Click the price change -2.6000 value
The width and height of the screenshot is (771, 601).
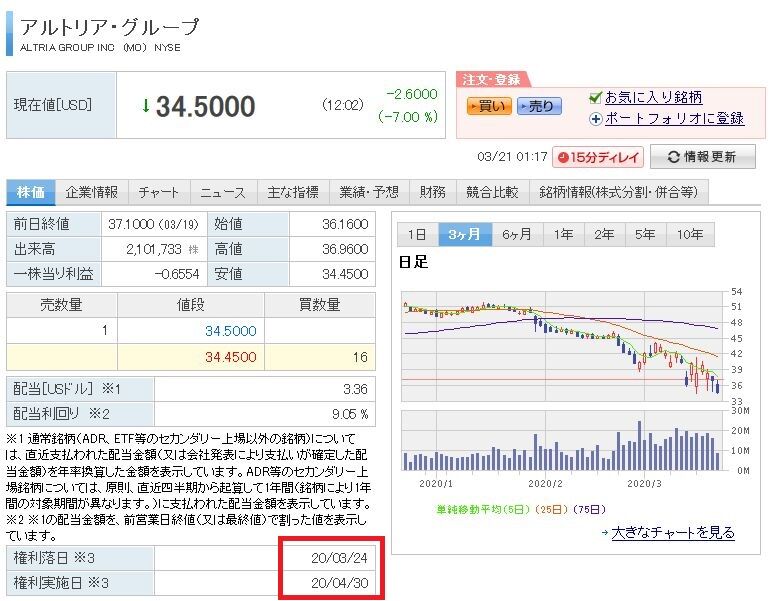tap(412, 94)
